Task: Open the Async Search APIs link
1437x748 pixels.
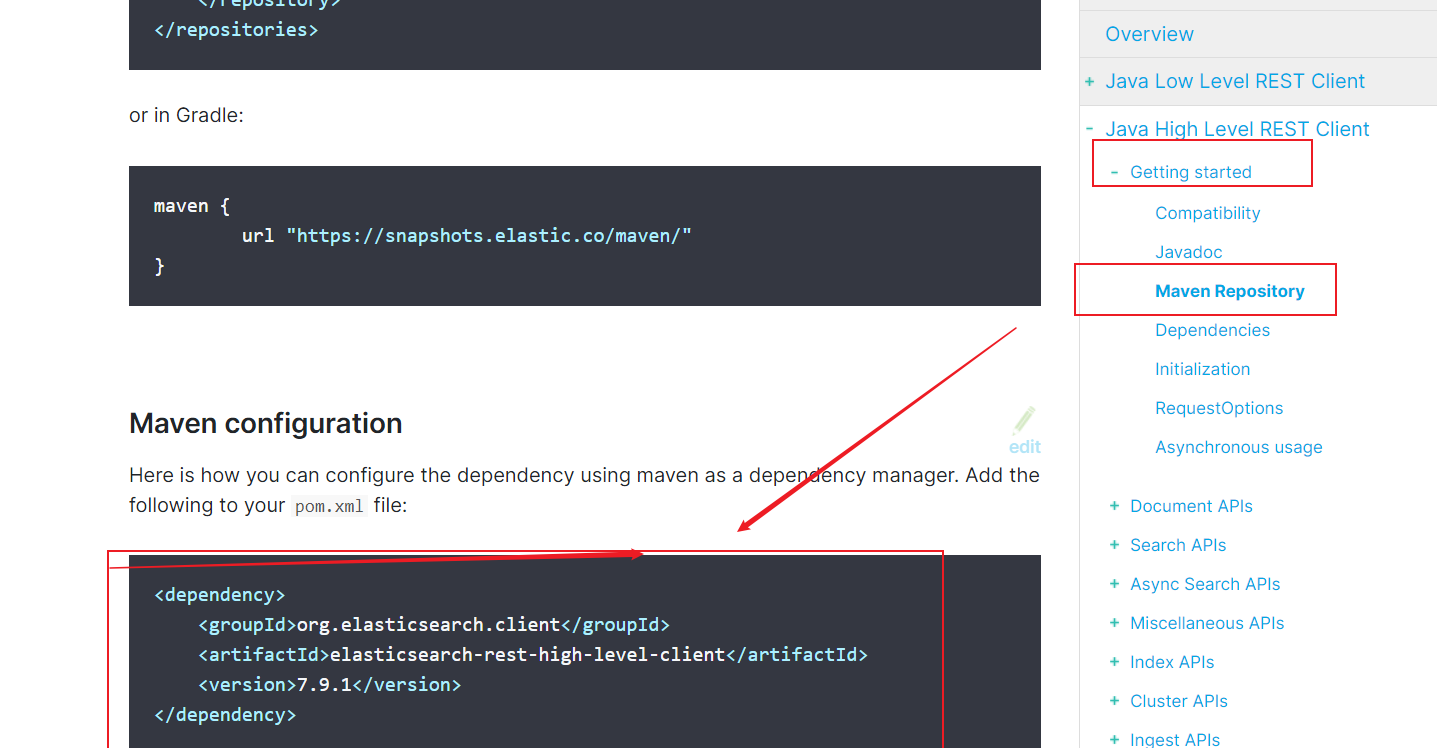Action: pos(1205,584)
